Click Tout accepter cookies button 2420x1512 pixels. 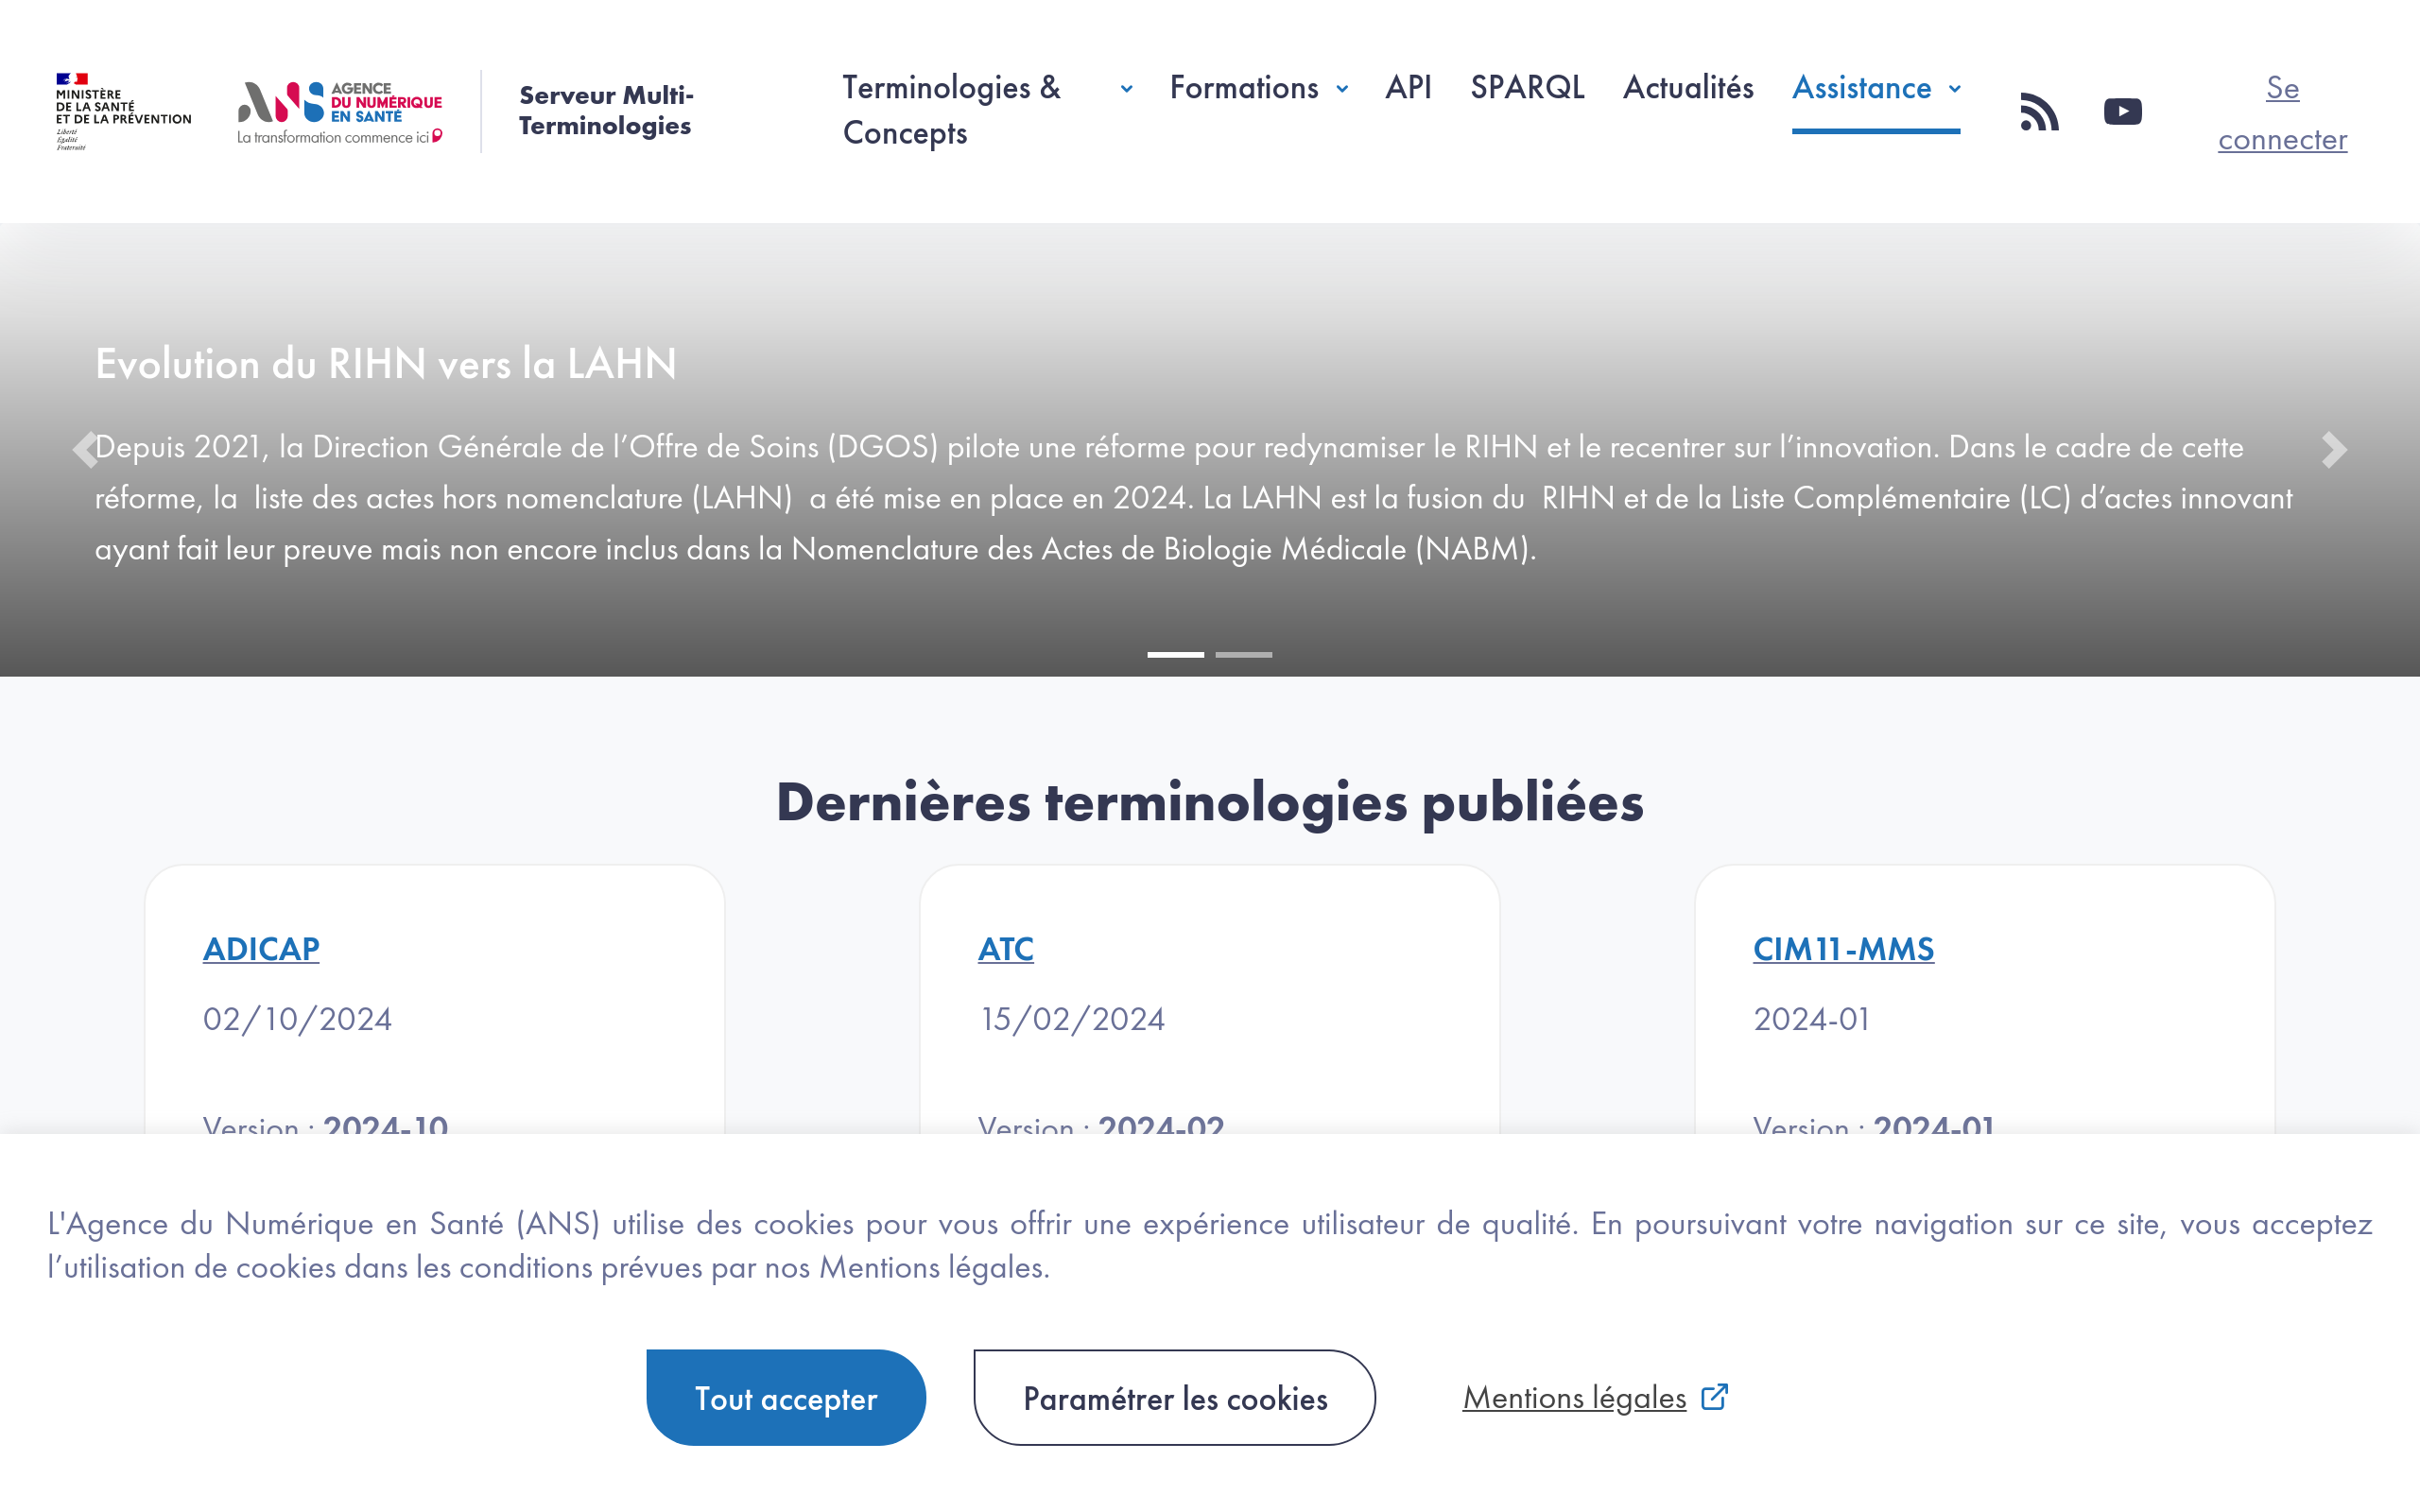click(786, 1397)
